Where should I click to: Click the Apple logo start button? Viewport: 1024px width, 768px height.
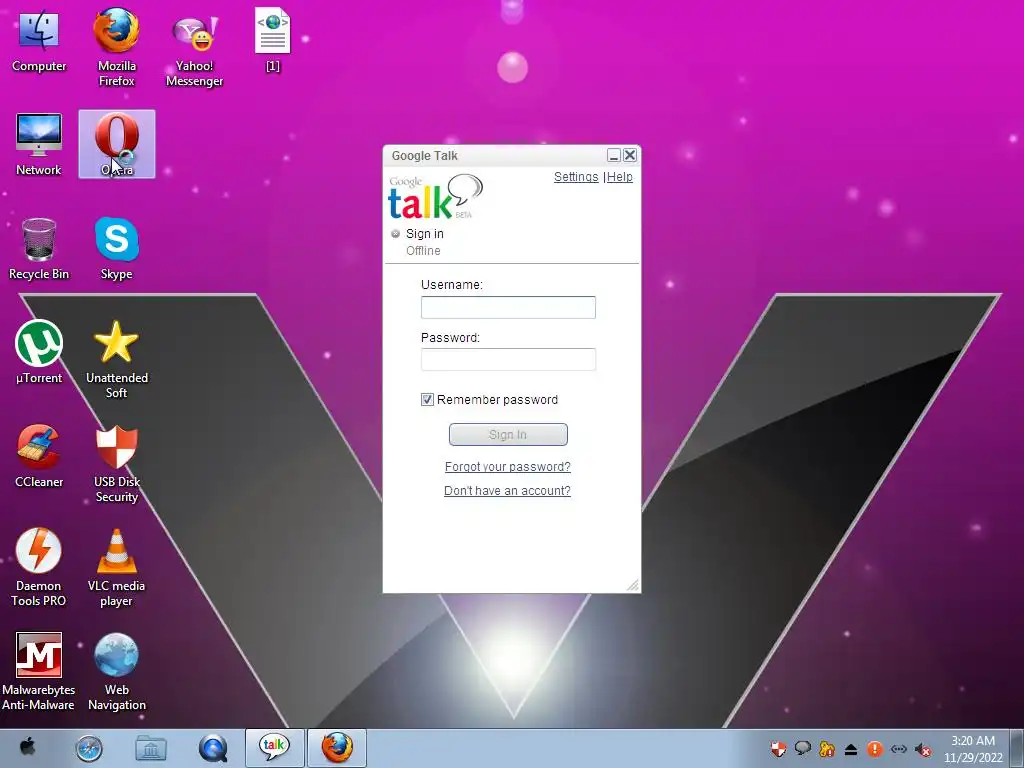pos(27,747)
